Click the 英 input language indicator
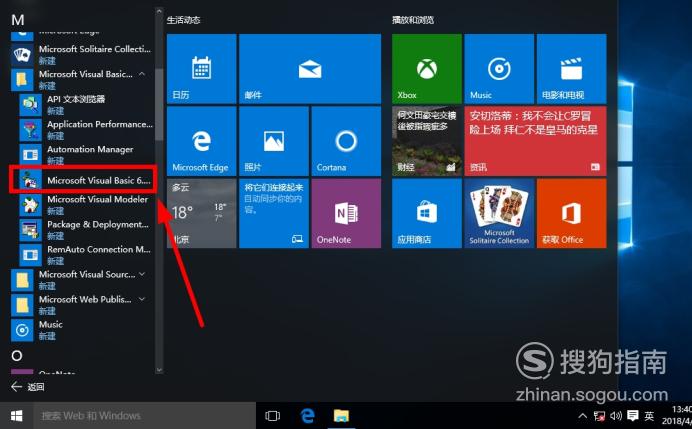Viewport: 692px width, 429px height. [x=649, y=416]
